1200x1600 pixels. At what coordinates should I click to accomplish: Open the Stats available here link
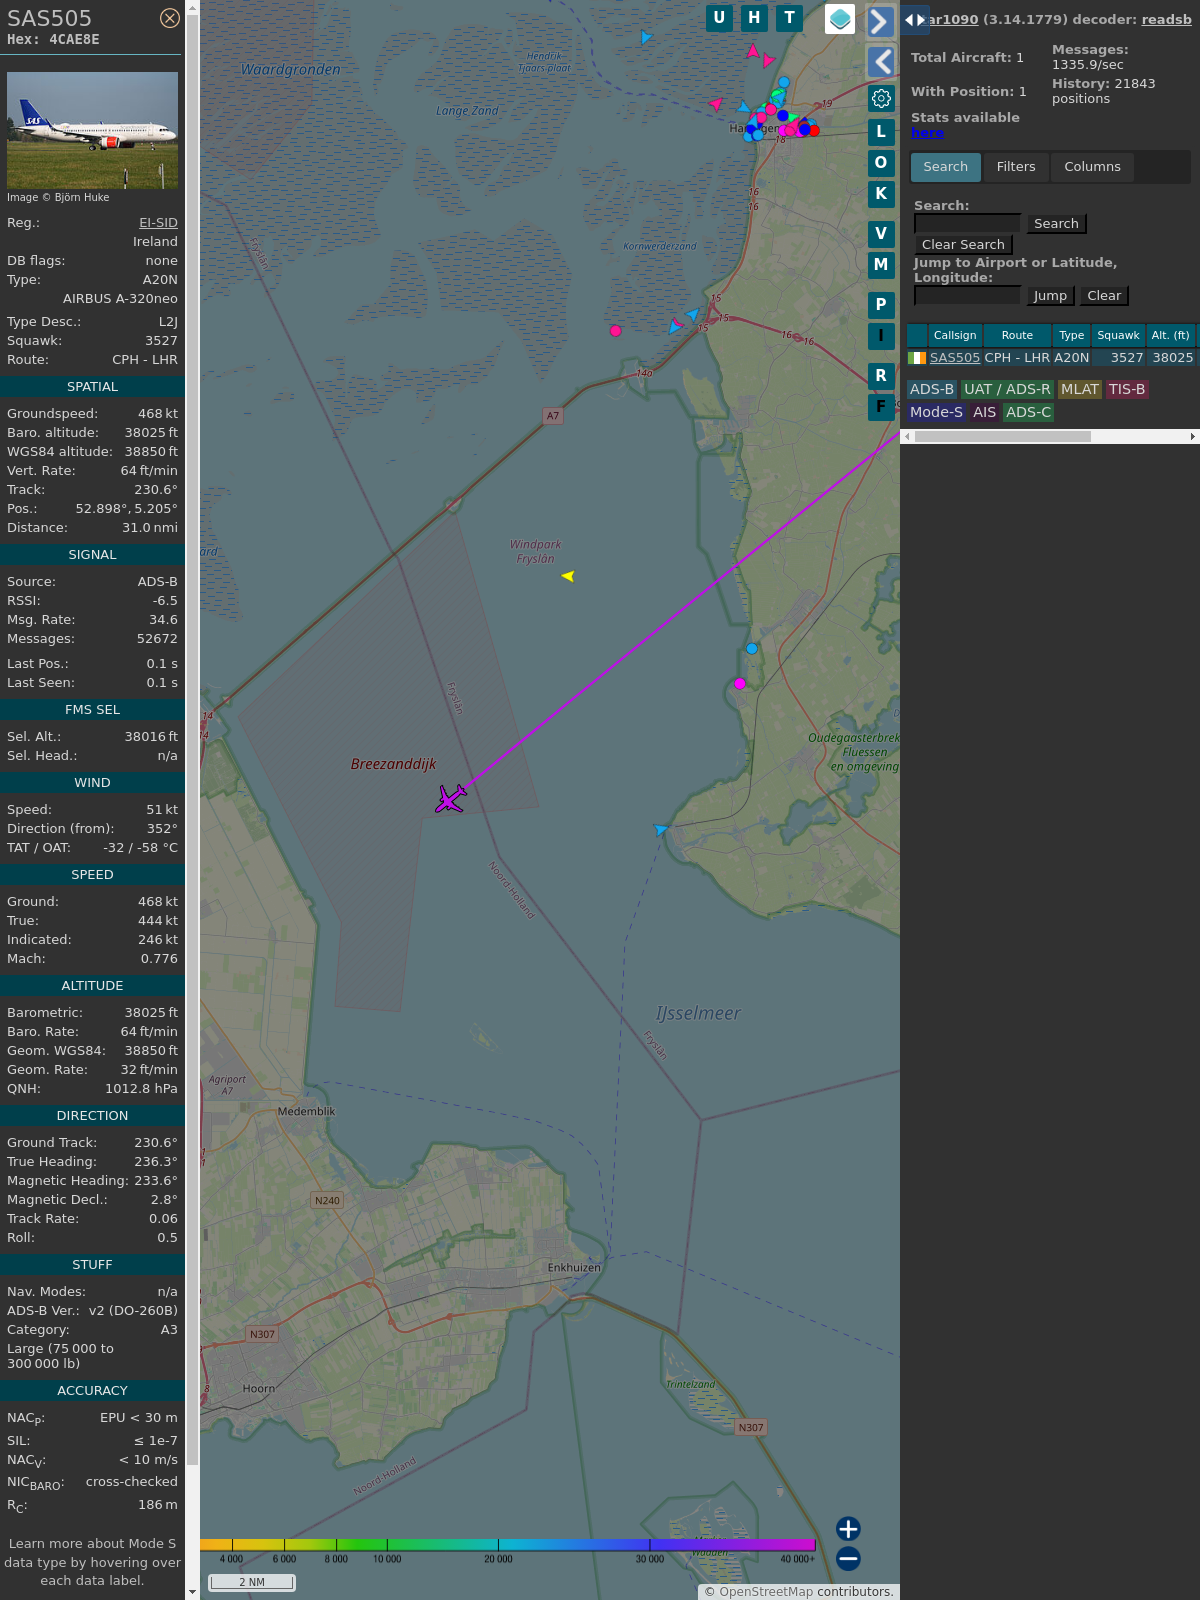click(x=927, y=133)
